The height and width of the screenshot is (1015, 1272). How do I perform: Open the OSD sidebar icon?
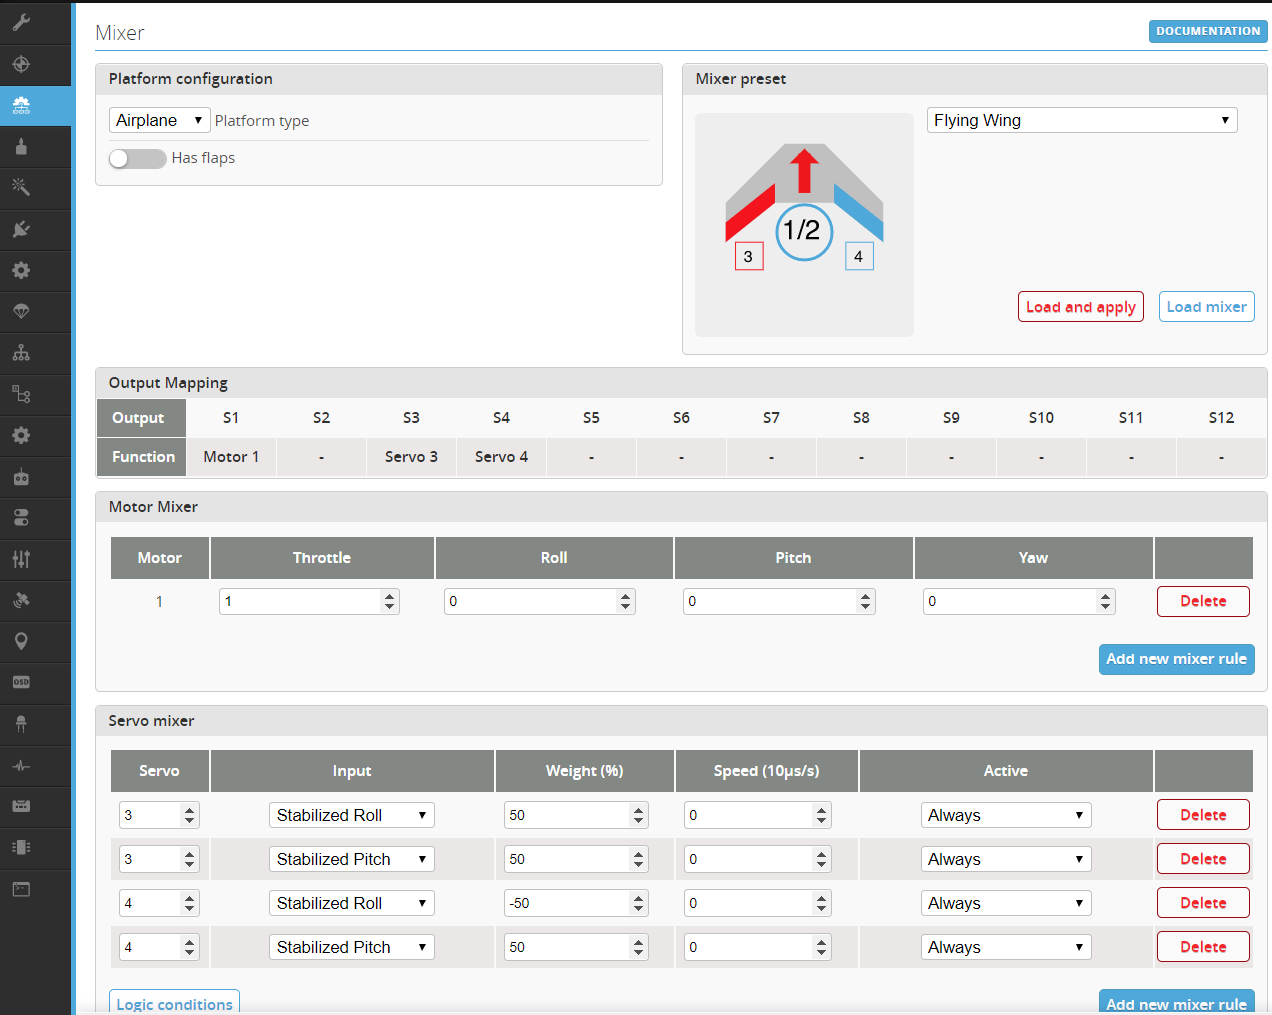pyautogui.click(x=21, y=682)
